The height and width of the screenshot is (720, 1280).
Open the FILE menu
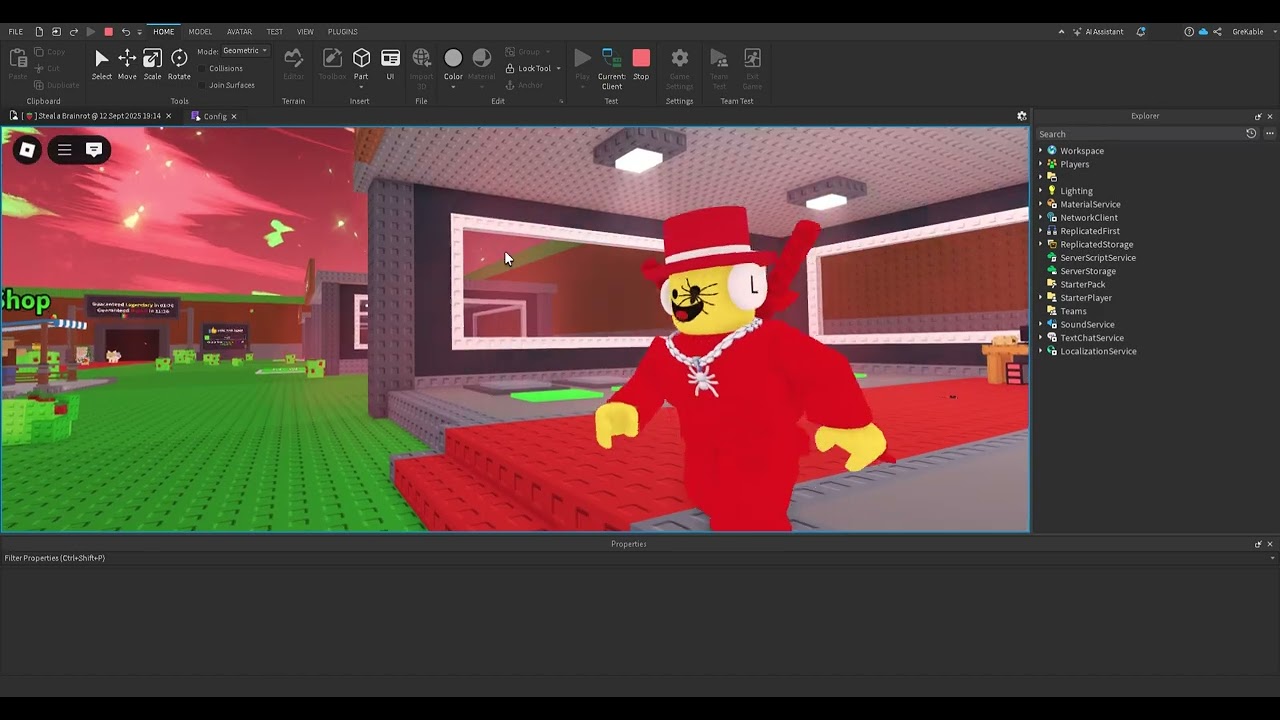[16, 31]
